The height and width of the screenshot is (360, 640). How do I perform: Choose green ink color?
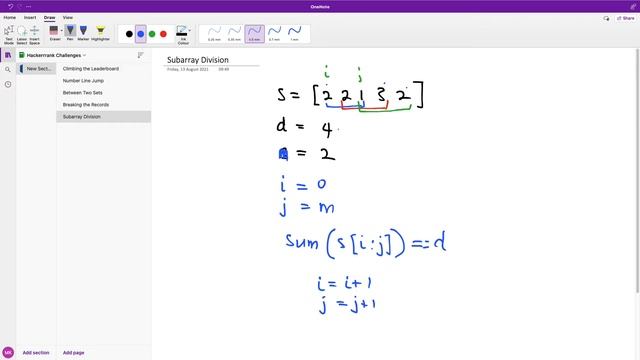tap(152, 34)
